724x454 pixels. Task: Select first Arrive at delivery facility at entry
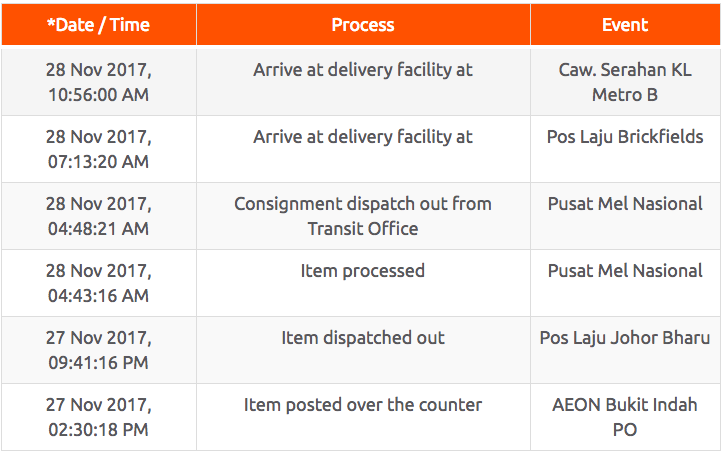(x=363, y=70)
